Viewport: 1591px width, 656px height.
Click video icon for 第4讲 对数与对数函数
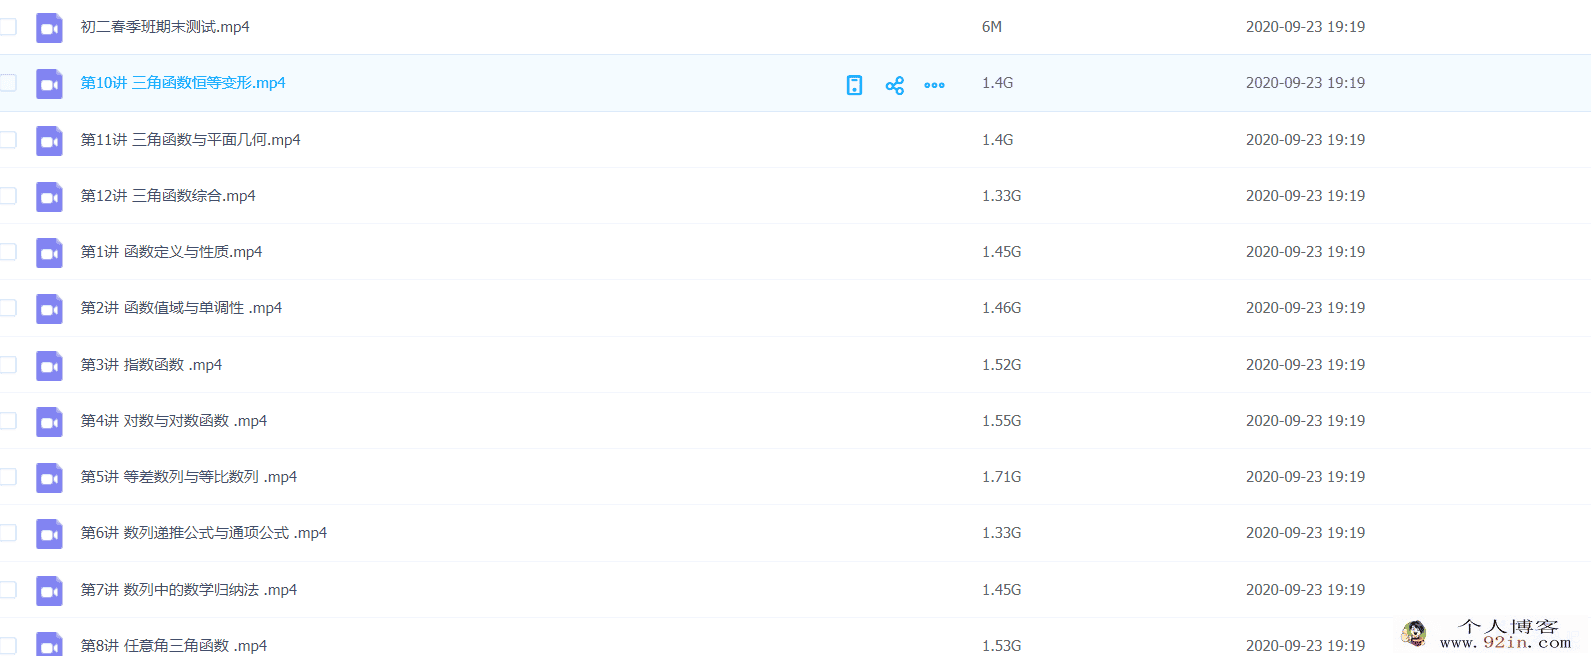coord(49,421)
